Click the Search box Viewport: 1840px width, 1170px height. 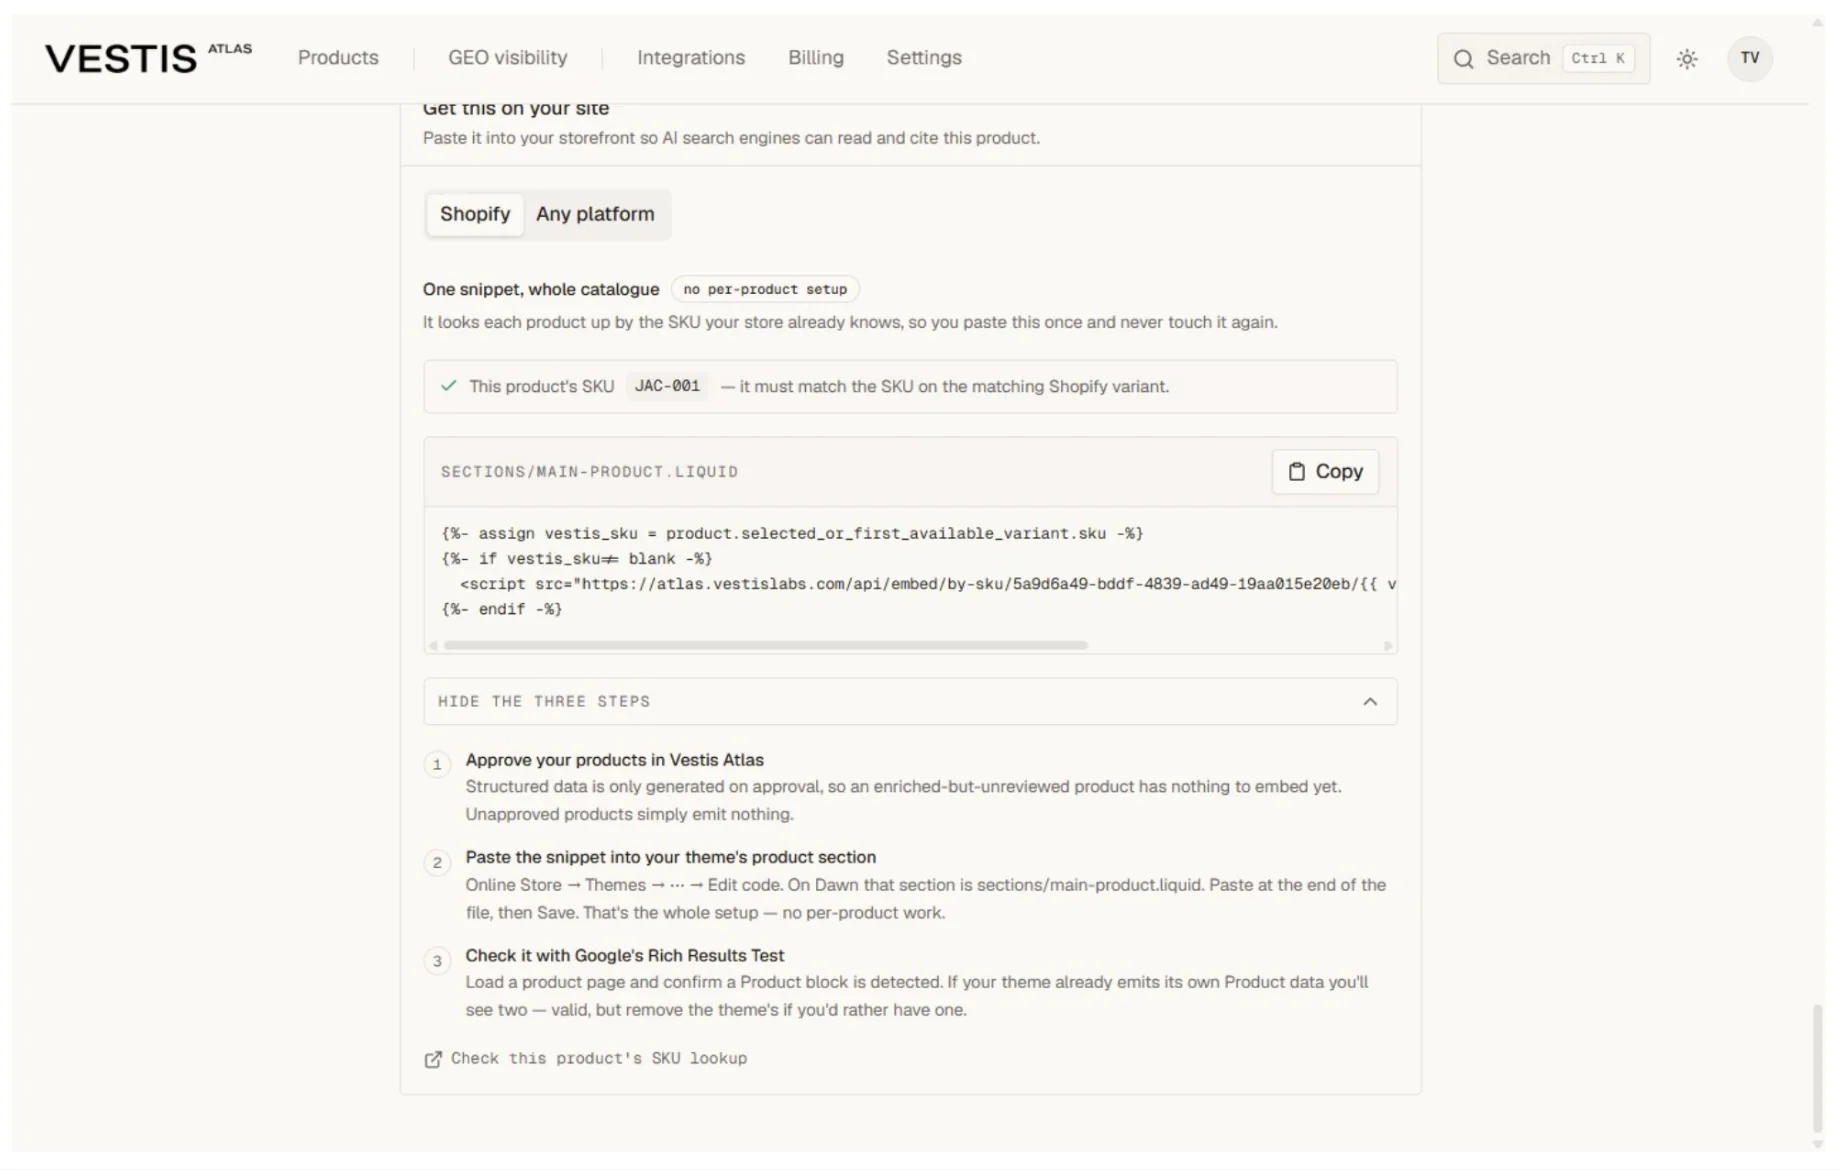click(1543, 58)
